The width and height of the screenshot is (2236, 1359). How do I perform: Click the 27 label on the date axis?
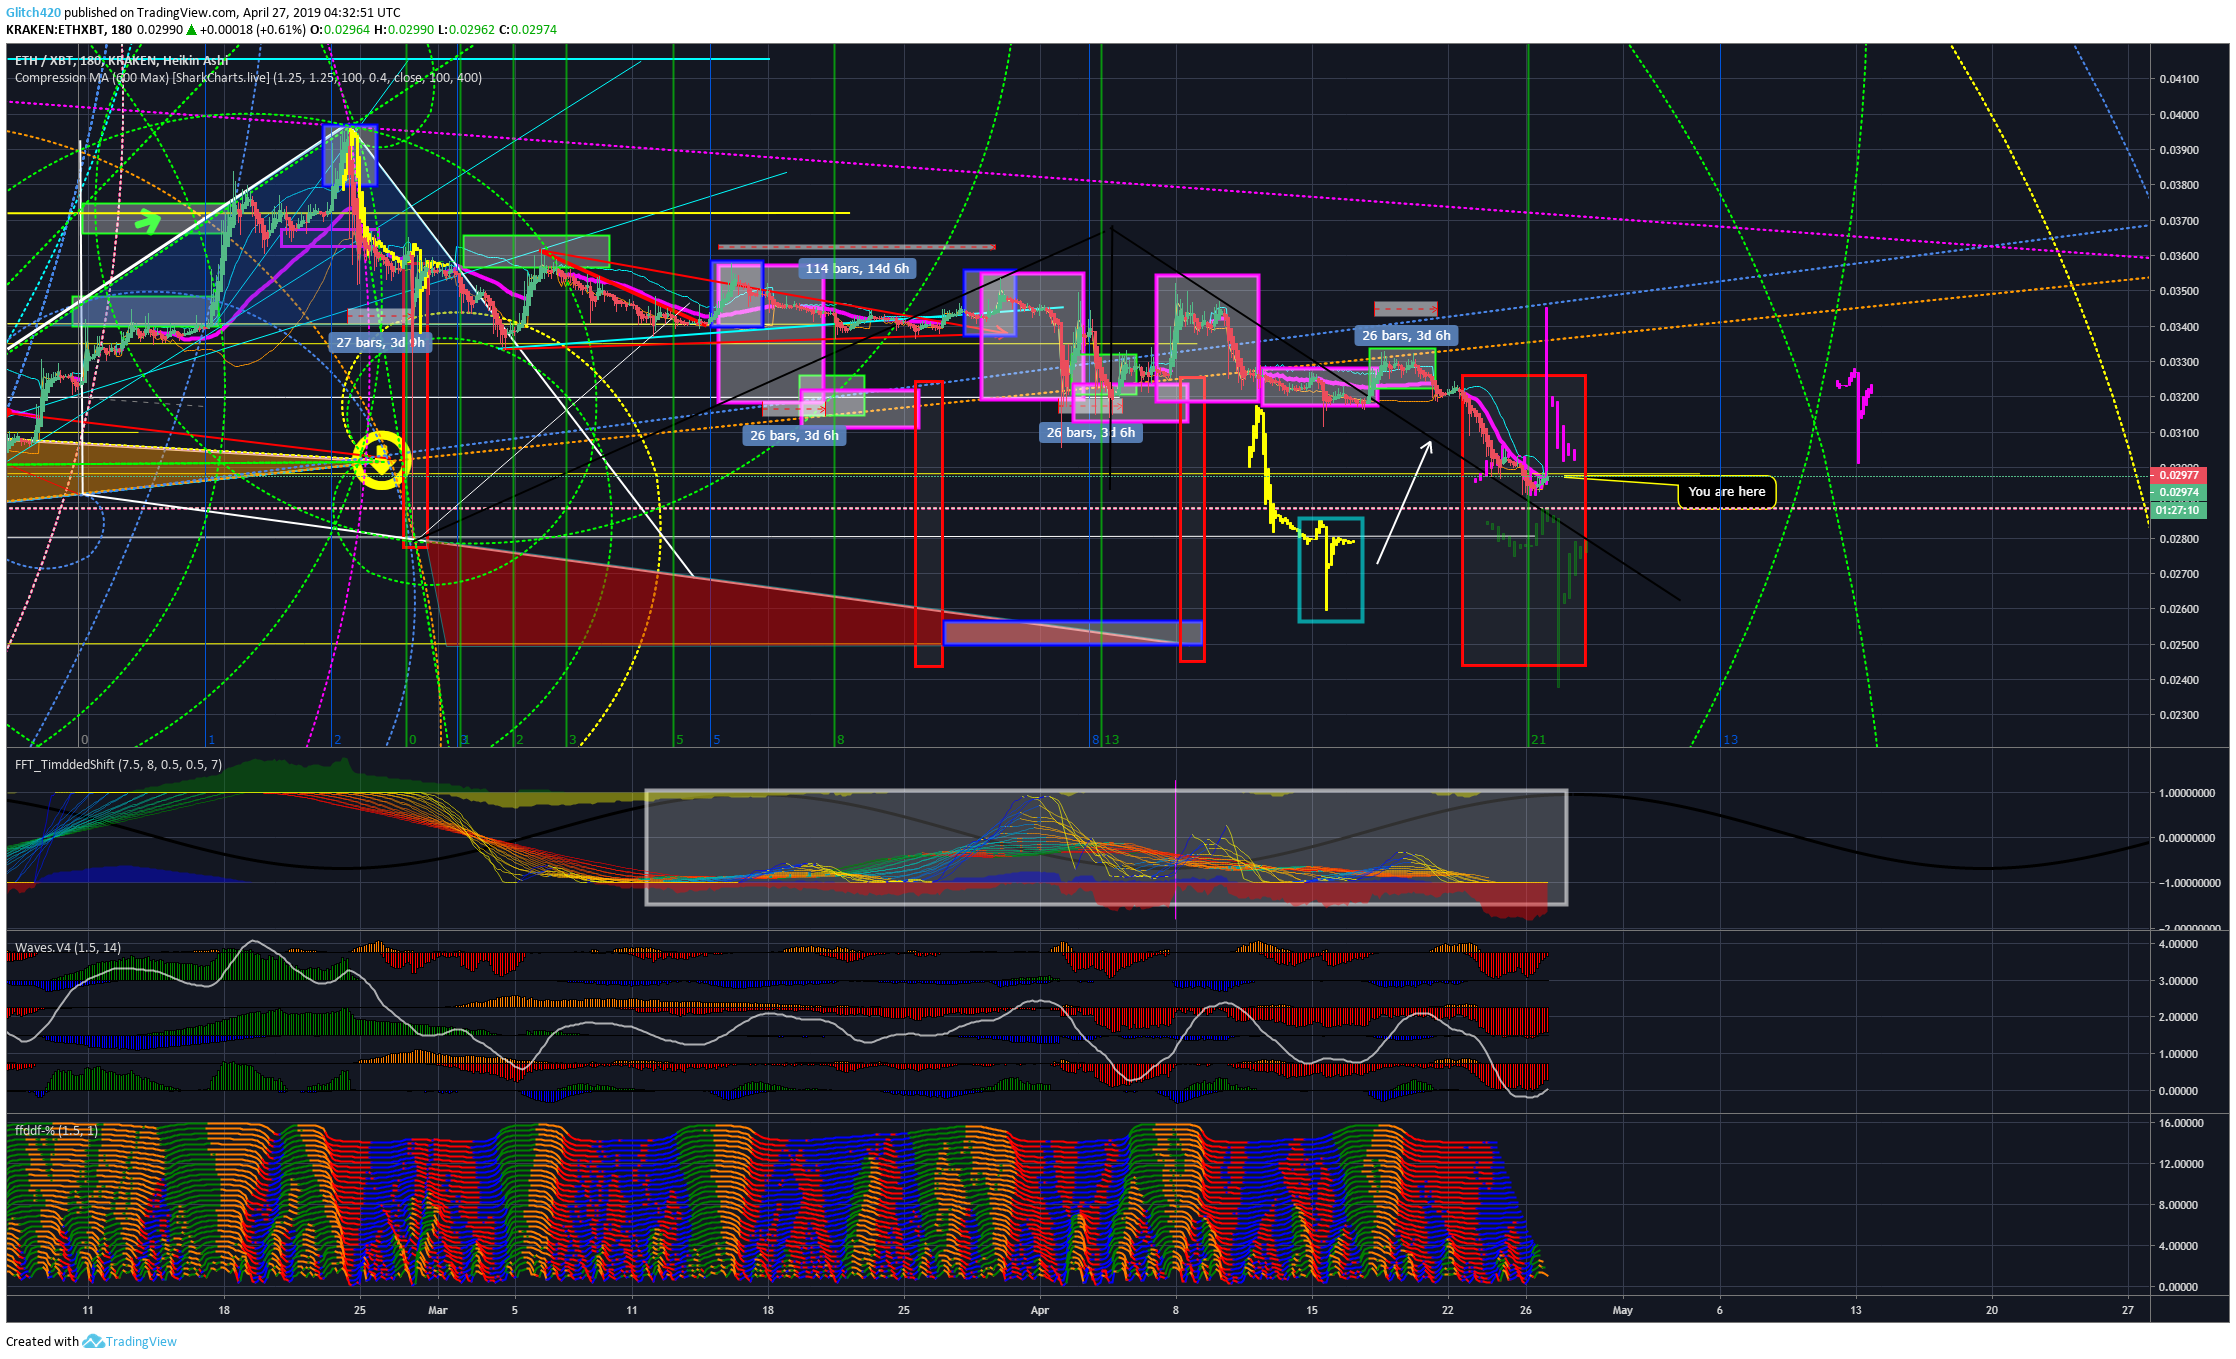tap(2128, 1310)
